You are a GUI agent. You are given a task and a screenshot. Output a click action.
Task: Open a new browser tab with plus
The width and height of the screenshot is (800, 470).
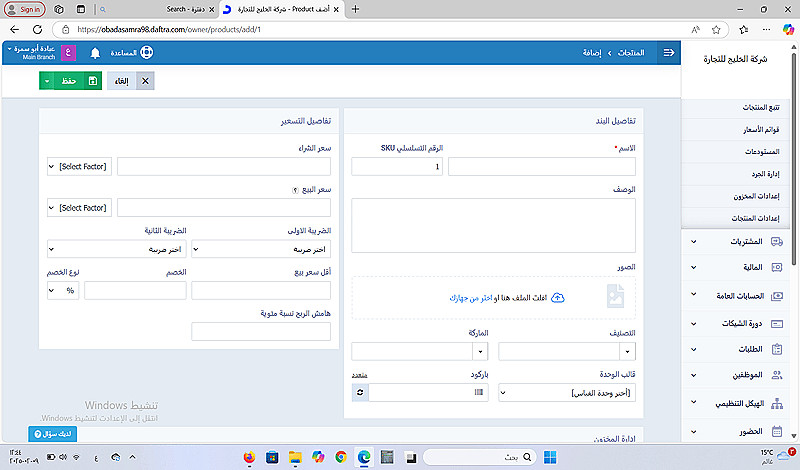[x=356, y=9]
